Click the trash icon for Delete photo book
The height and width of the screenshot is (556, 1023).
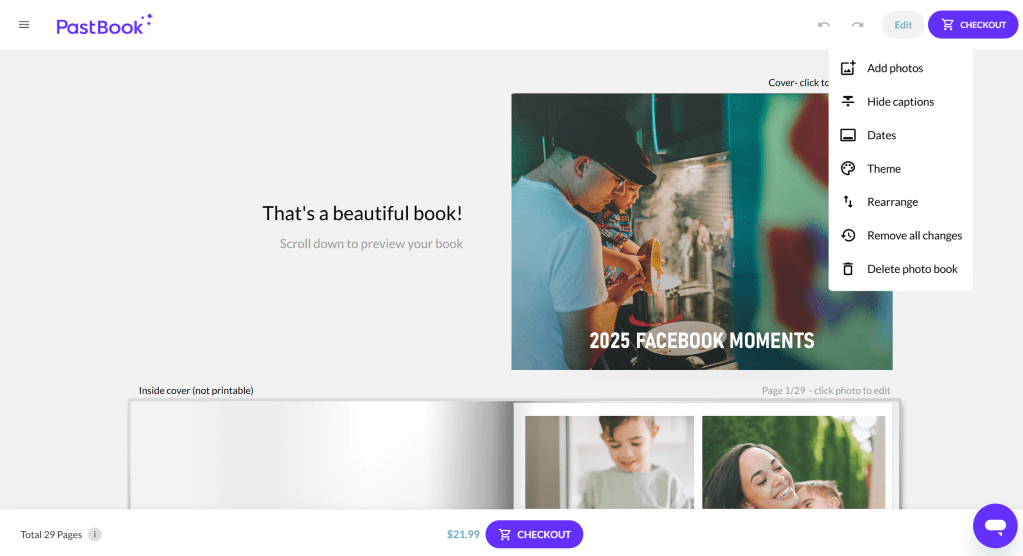click(x=847, y=269)
